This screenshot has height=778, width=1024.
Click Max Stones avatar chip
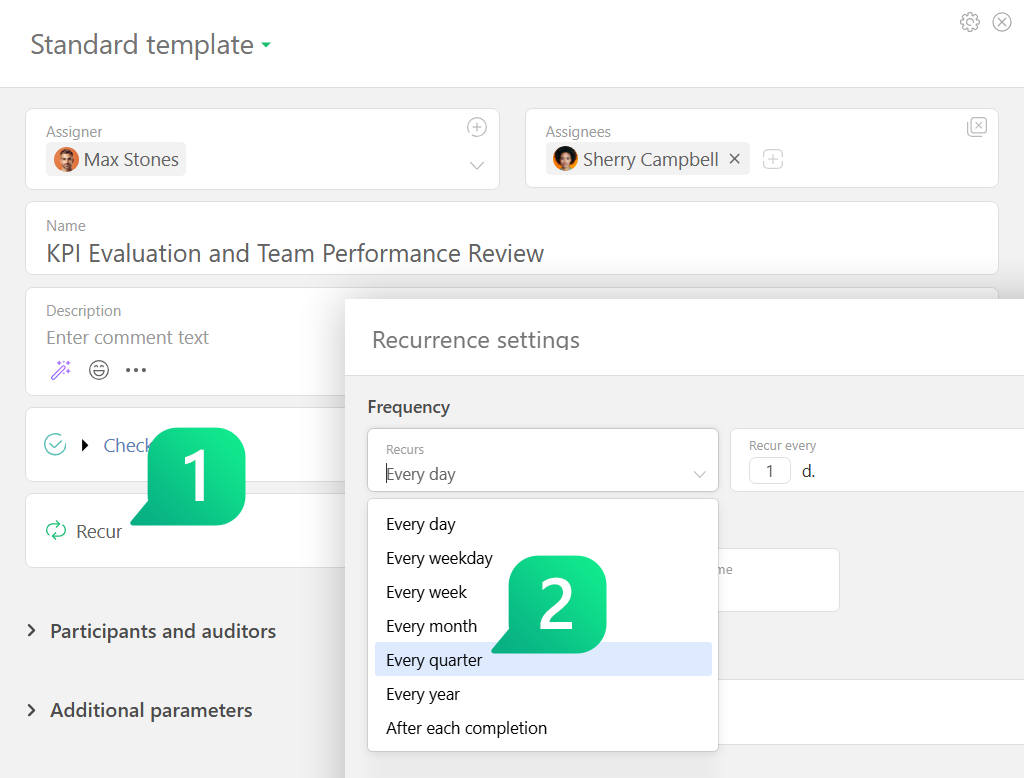coord(116,159)
